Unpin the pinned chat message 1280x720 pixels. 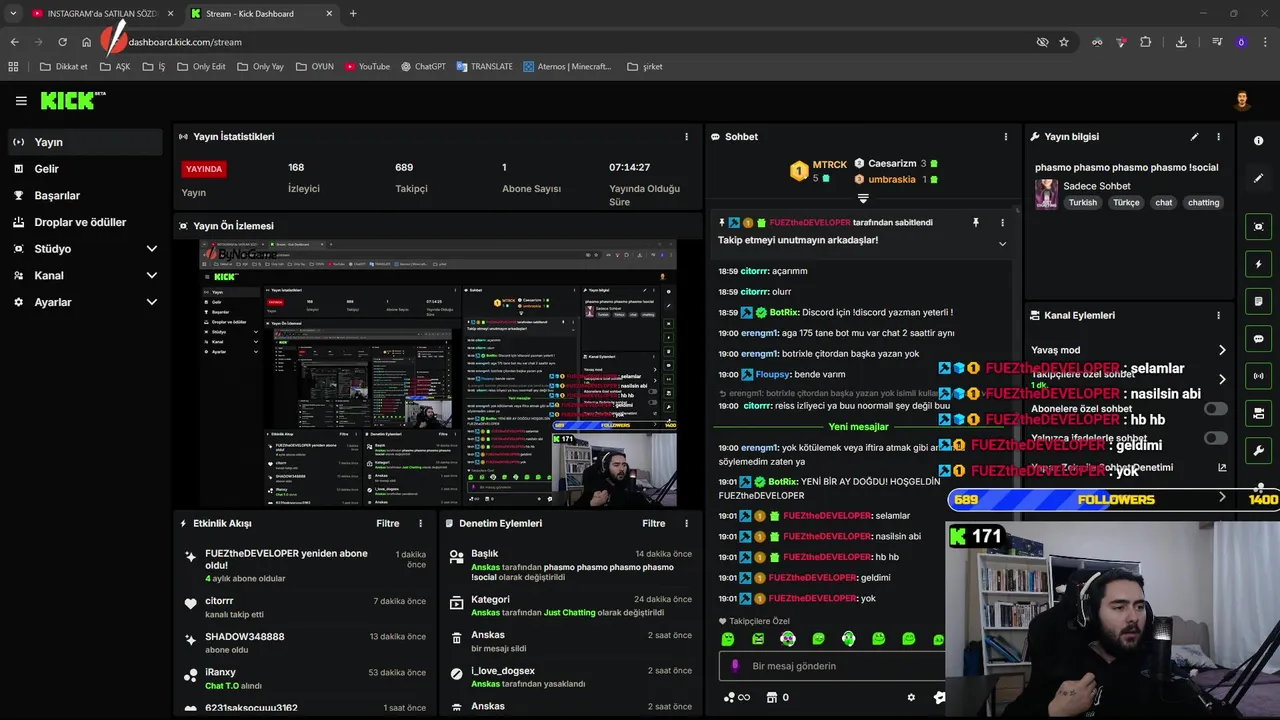[976, 222]
